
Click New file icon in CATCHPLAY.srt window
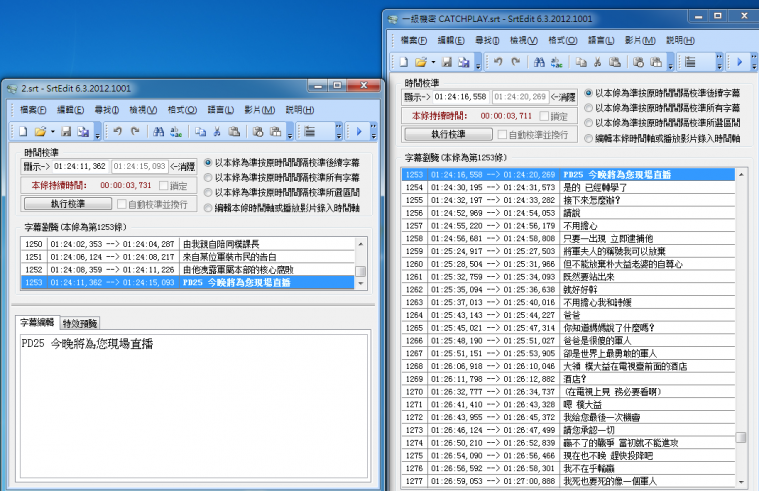(404, 62)
